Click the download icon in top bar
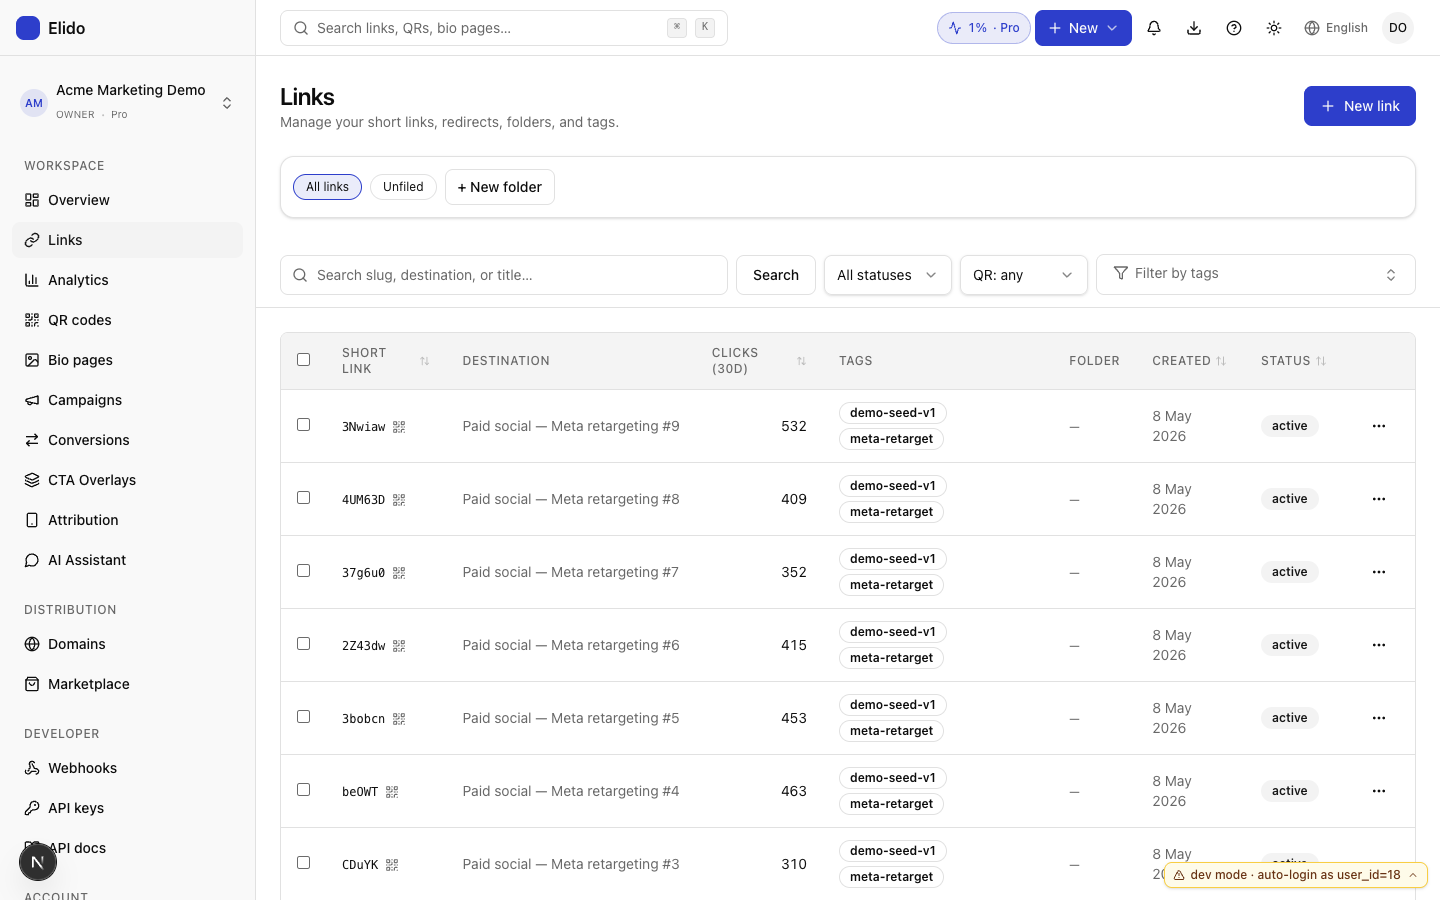Viewport: 1440px width, 900px height. pos(1194,28)
